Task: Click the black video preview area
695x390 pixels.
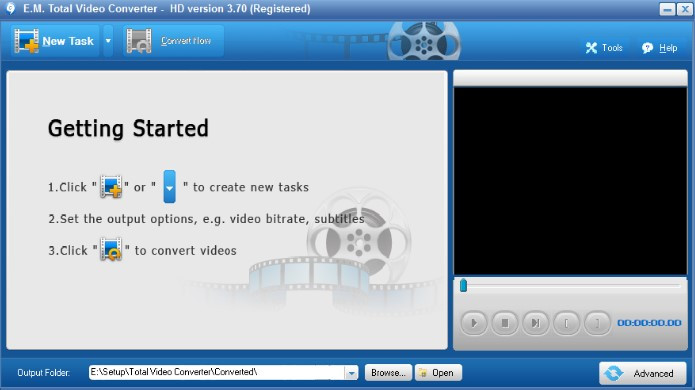Action: (x=570, y=181)
